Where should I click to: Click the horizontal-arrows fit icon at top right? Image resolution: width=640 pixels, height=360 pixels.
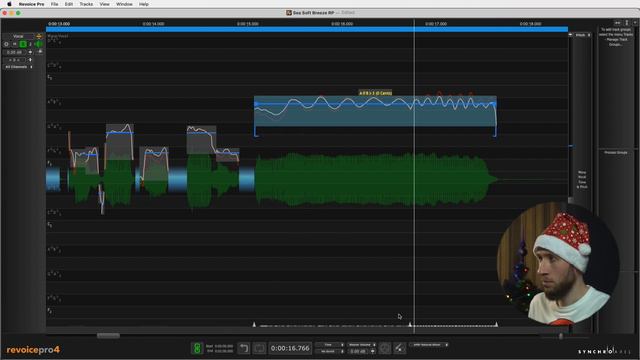[x=618, y=23]
